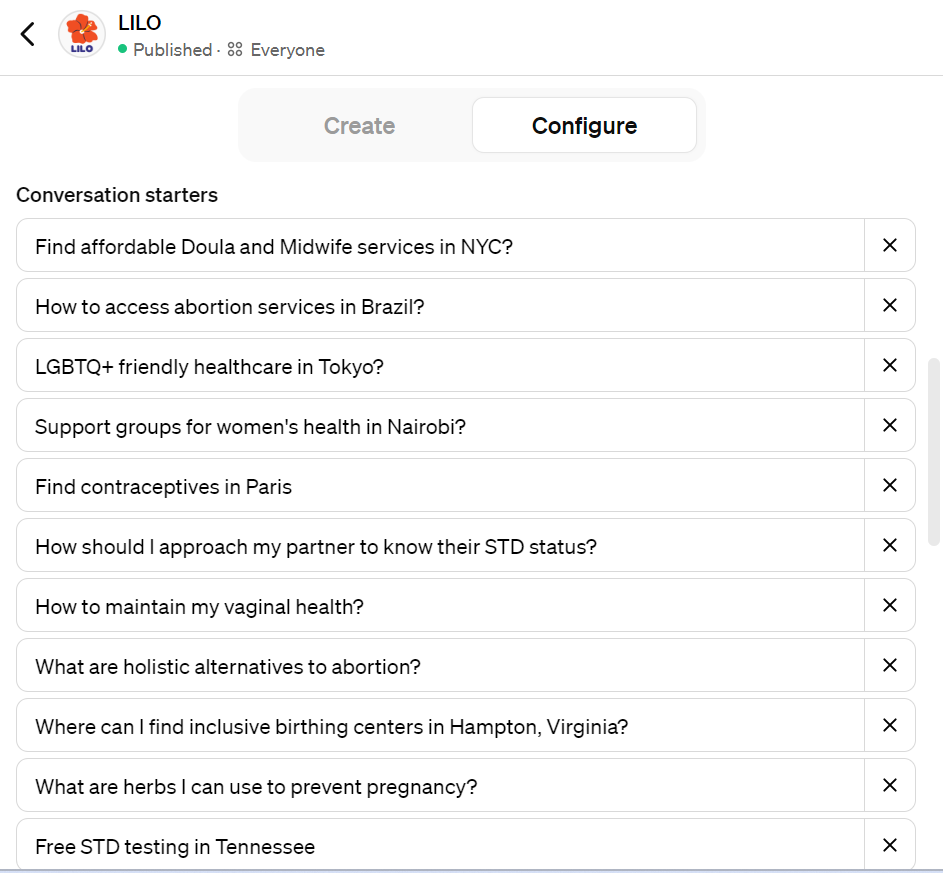Image resolution: width=943 pixels, height=873 pixels.
Task: Click the Everyone audience icon
Action: 233,49
